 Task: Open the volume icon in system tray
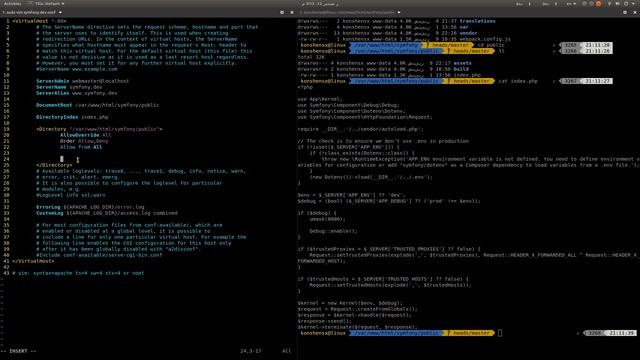[x=618, y=4]
